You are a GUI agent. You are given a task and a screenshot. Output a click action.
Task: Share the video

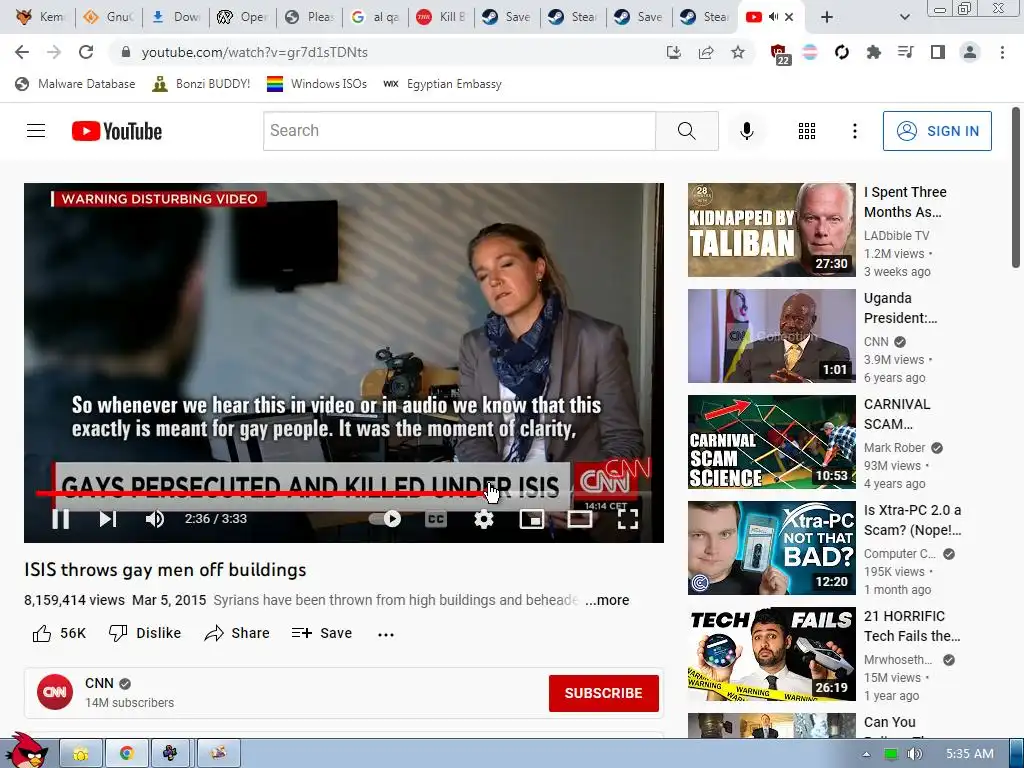236,633
